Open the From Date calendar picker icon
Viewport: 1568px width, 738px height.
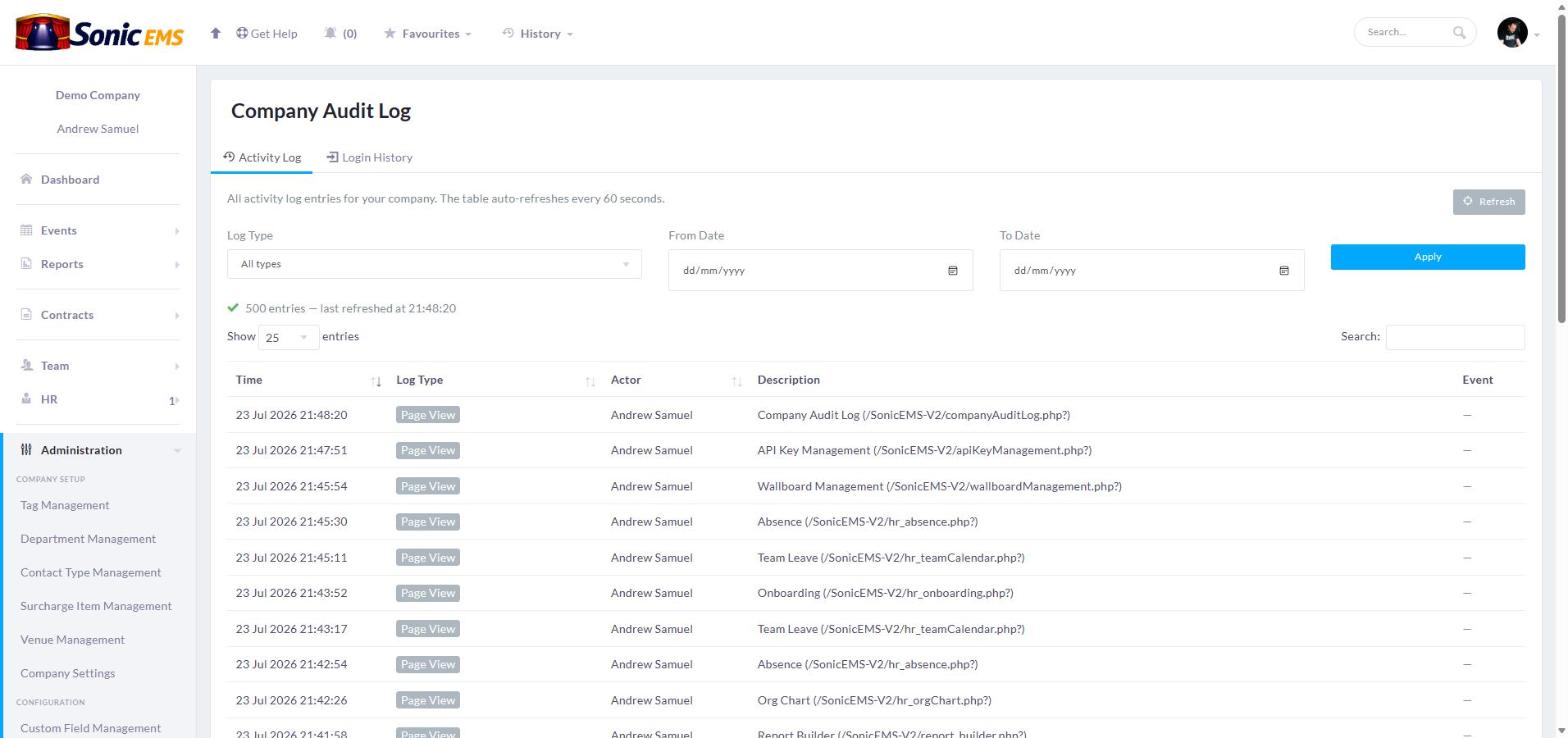click(953, 270)
